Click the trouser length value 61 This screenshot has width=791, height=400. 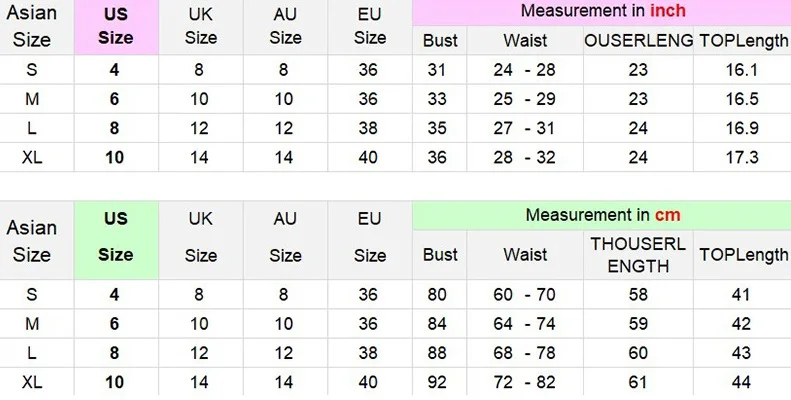[x=638, y=382]
